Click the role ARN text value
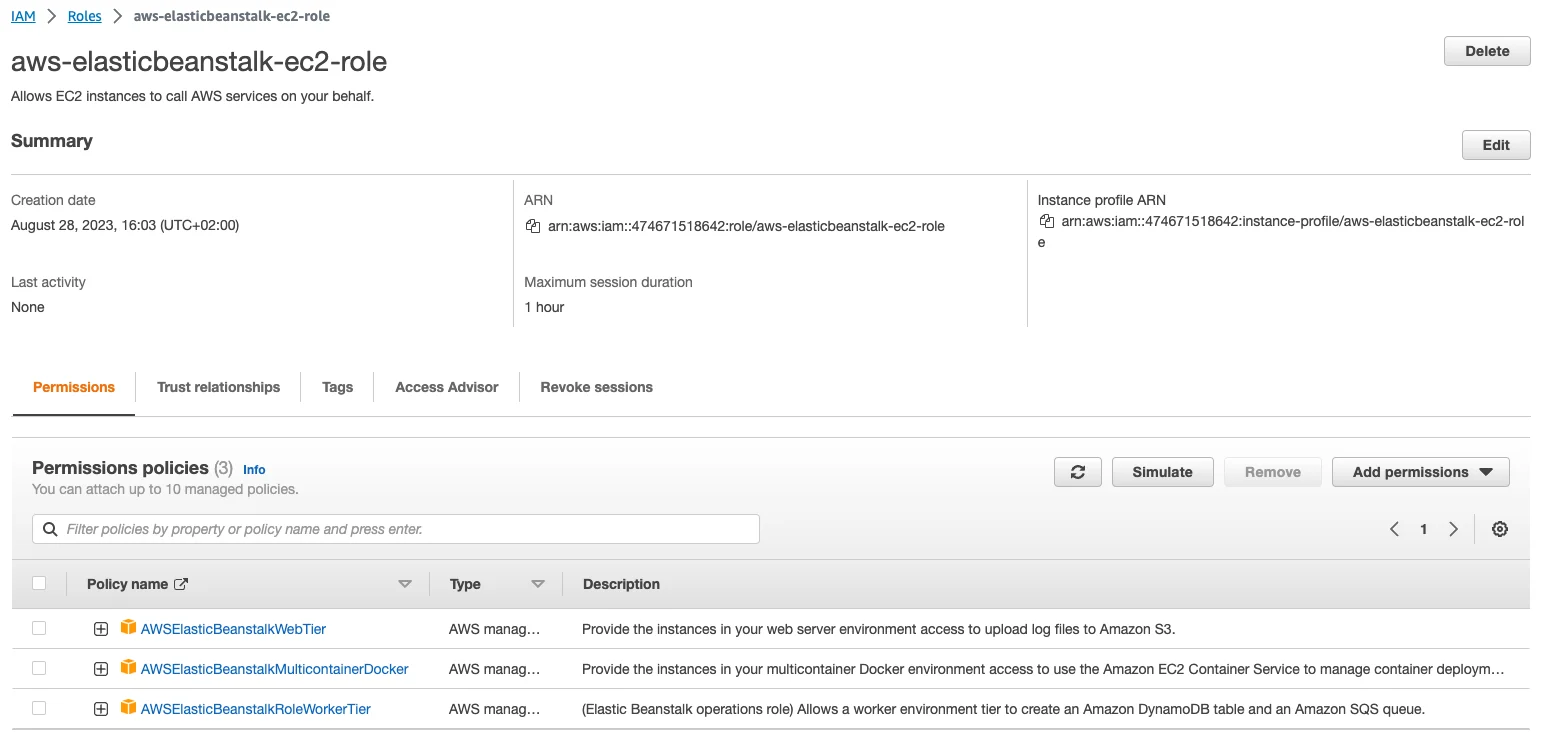Viewport: 1549px width, 742px height. (x=746, y=226)
